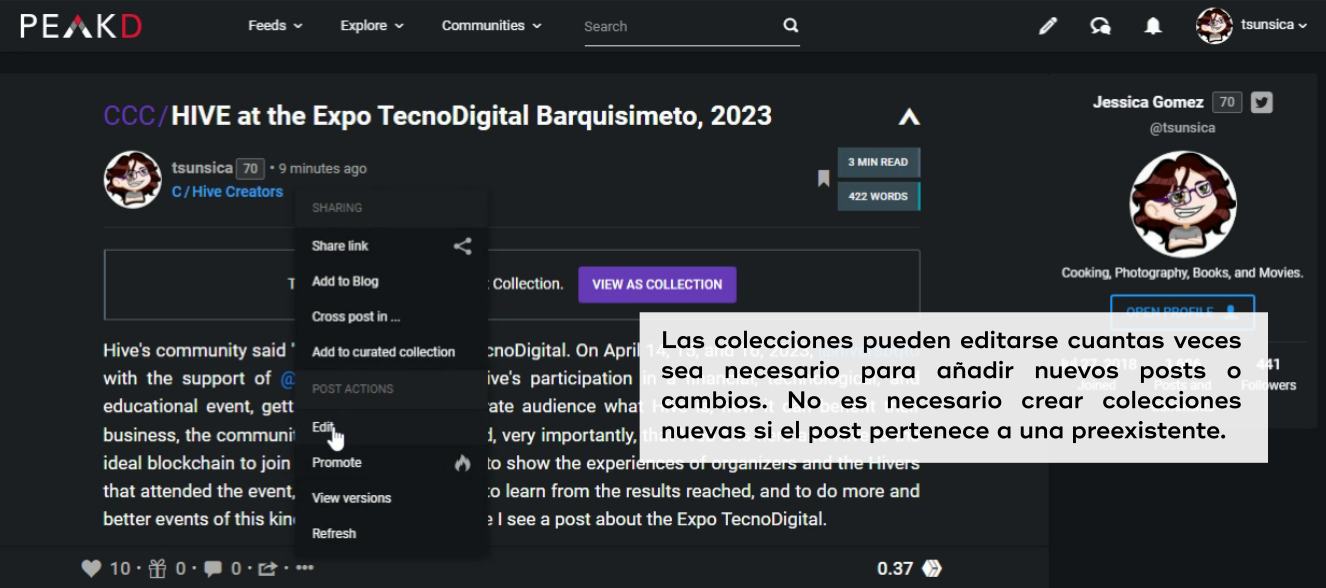Open the C/Hive Creators community link
Image resolution: width=1326 pixels, height=588 pixels.
pos(227,192)
